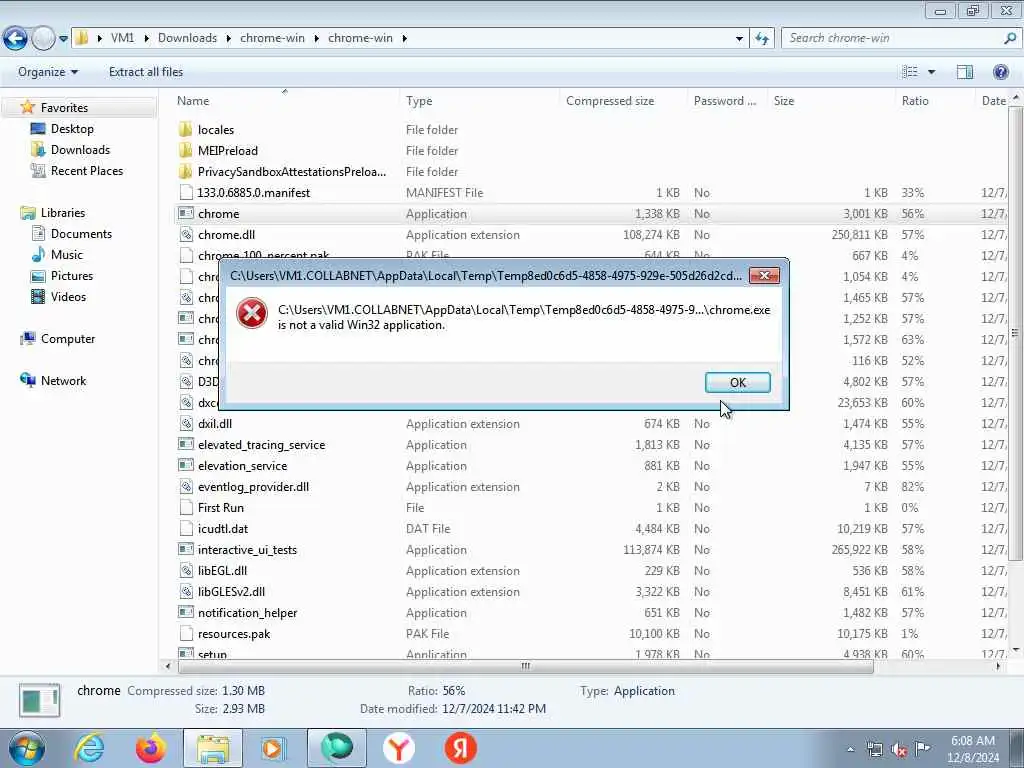Show hidden system tray icons
This screenshot has height=768, width=1024.
click(x=850, y=750)
